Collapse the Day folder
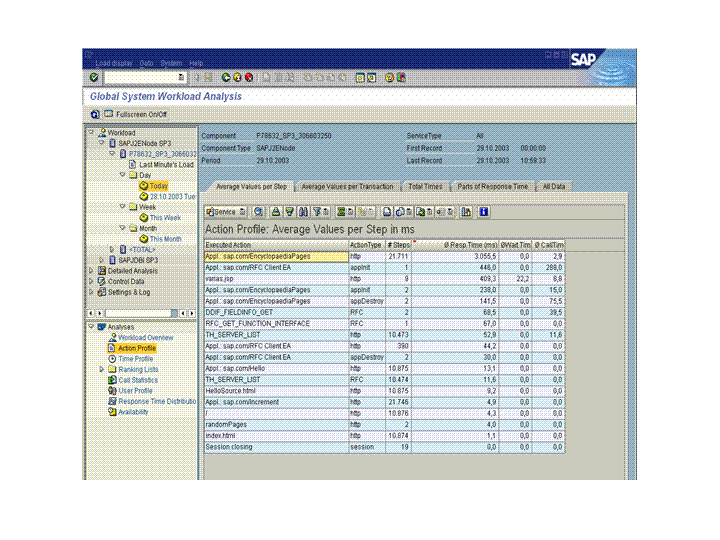Viewport: 720px width, 540px height. [x=123, y=174]
